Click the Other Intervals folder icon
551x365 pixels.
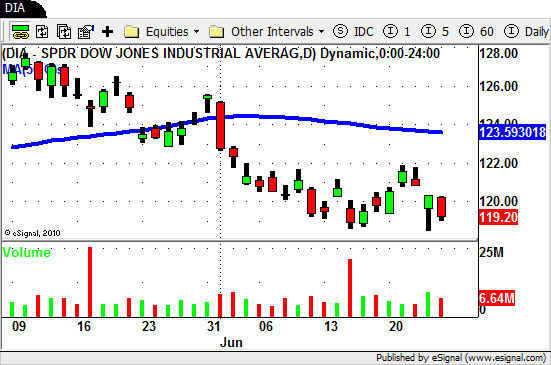coord(216,32)
